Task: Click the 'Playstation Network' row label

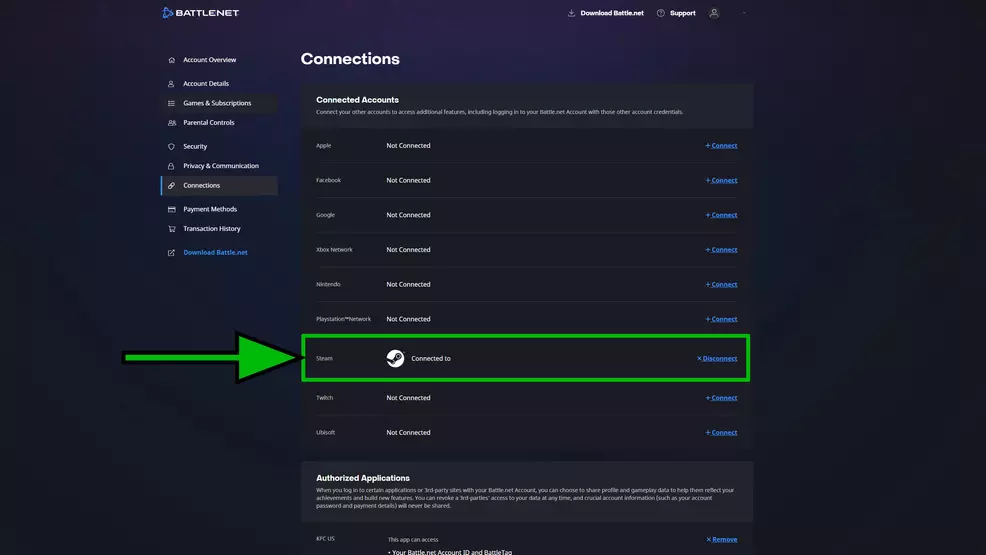Action: coord(343,319)
